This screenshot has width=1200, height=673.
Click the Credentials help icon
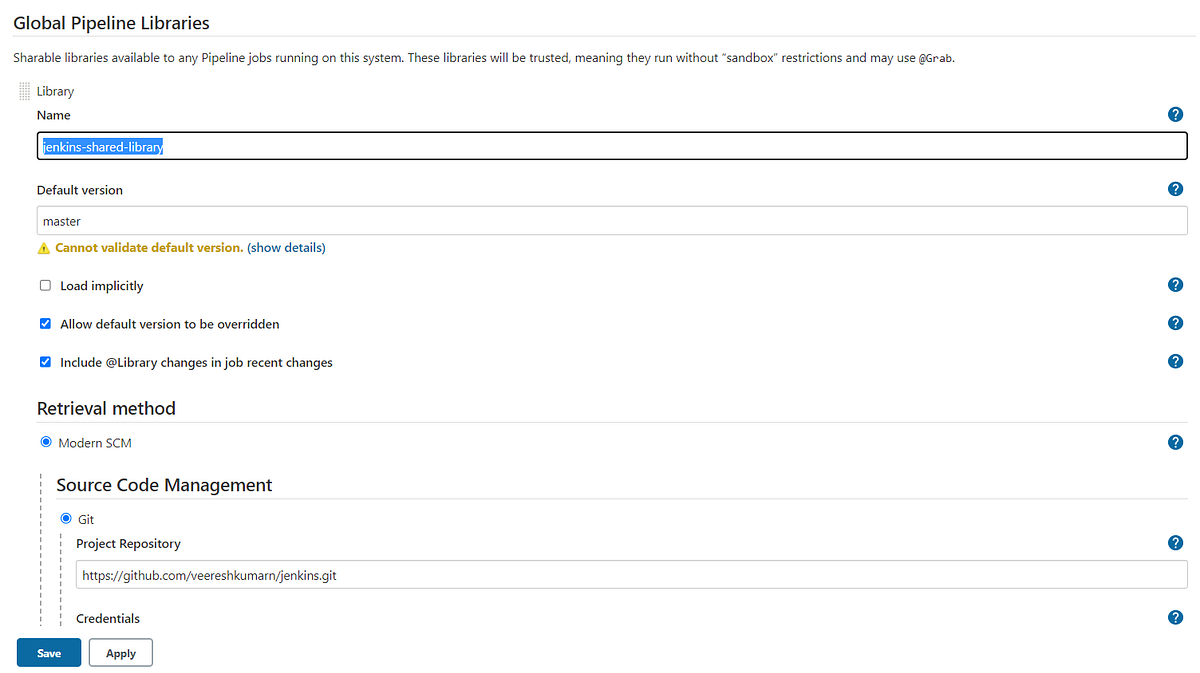tap(1175, 617)
